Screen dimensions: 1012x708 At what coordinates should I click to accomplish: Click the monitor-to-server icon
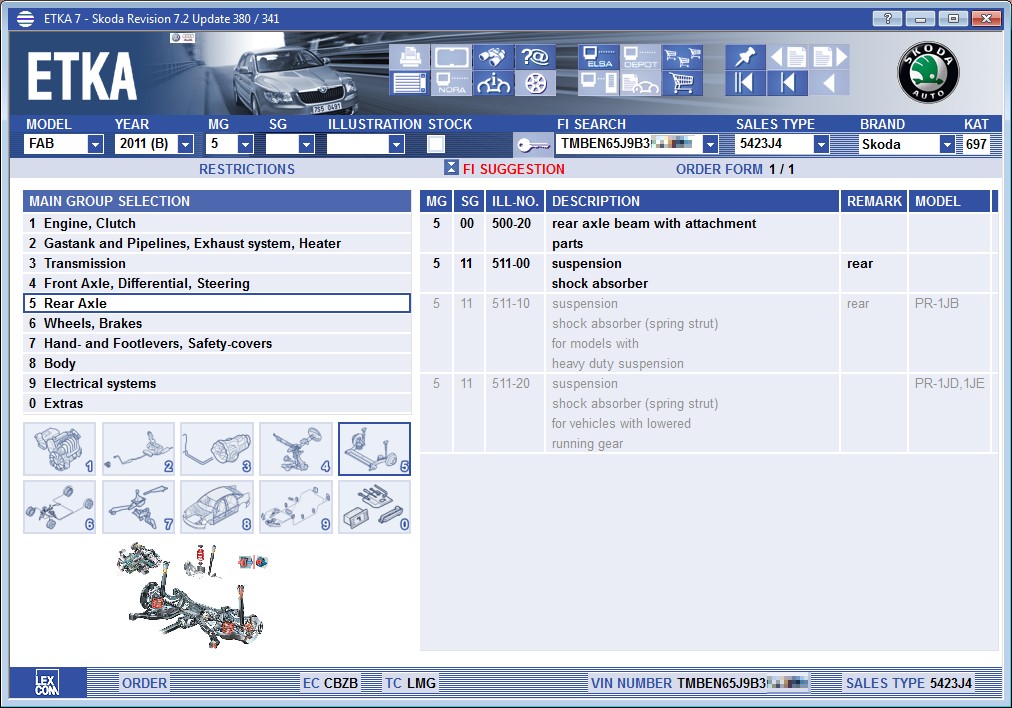598,83
